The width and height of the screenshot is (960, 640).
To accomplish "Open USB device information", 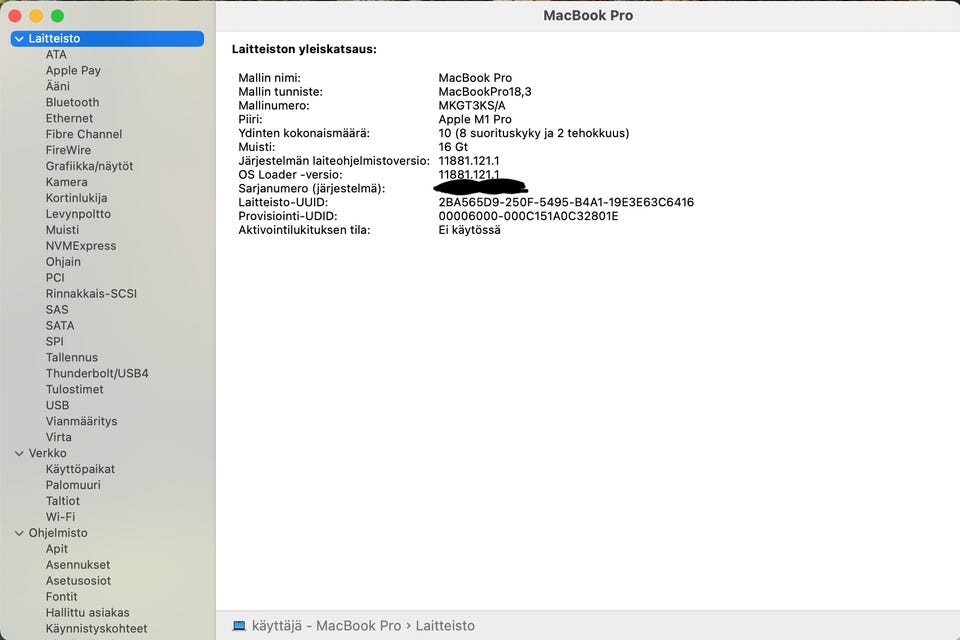I will point(57,405).
